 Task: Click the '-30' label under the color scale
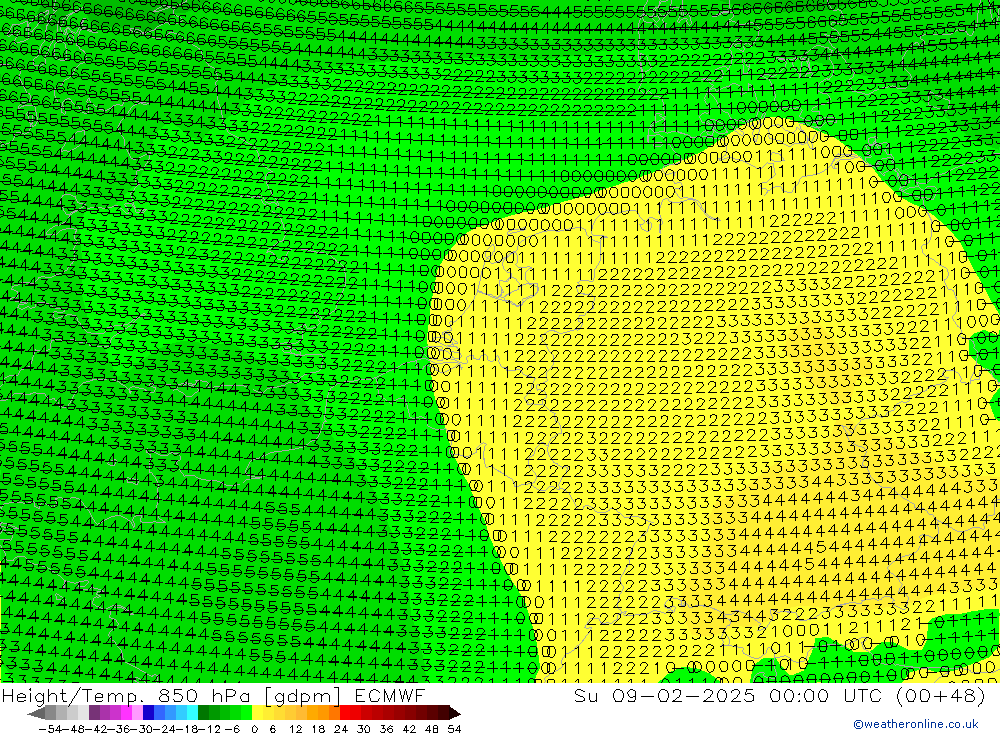143,729
